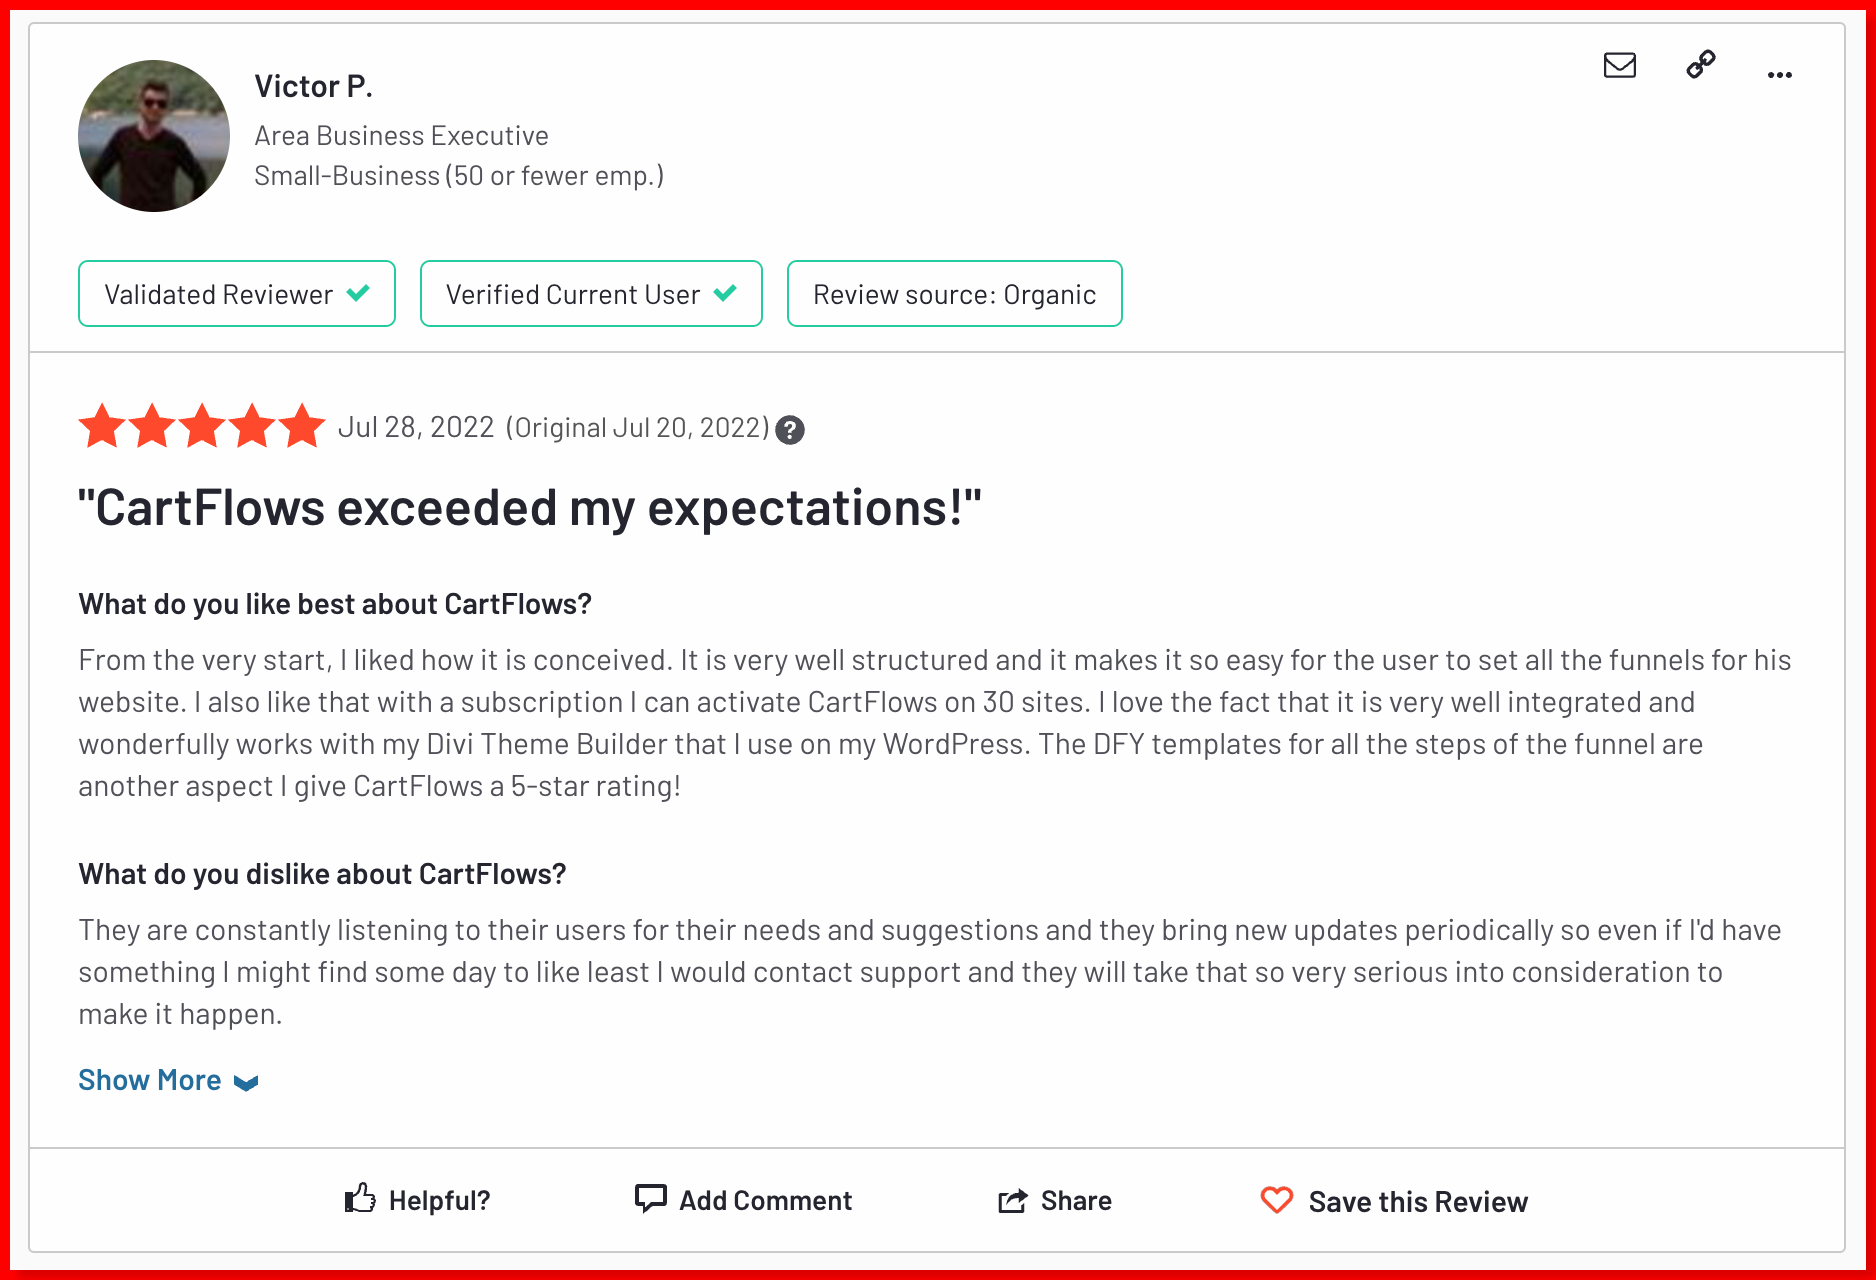Click the Helpful? label text
This screenshot has height=1280, width=1876.
coord(439,1200)
